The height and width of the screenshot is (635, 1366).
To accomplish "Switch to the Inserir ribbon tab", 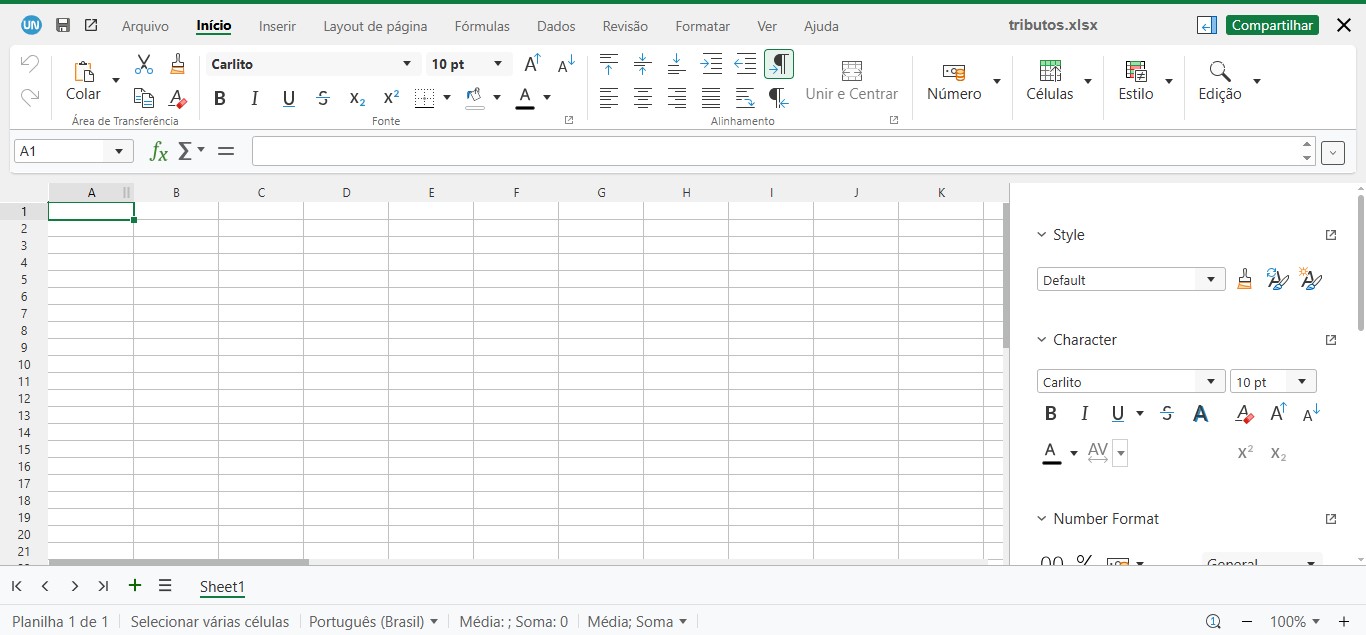I will (277, 26).
